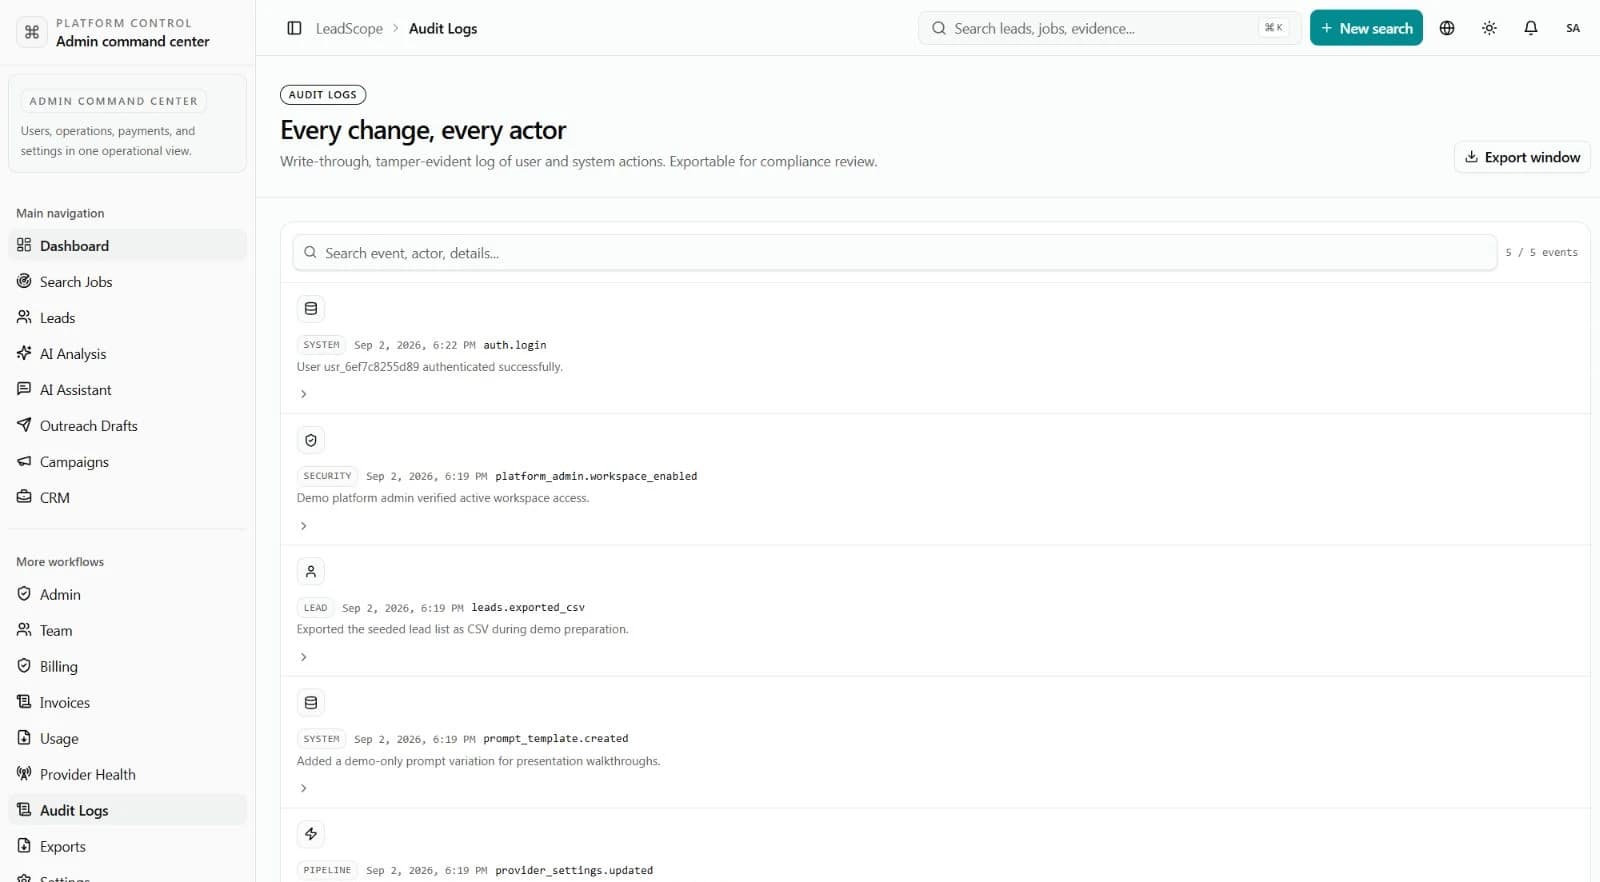1600x882 pixels.
Task: Click LeadScope breadcrumb link
Action: [349, 28]
